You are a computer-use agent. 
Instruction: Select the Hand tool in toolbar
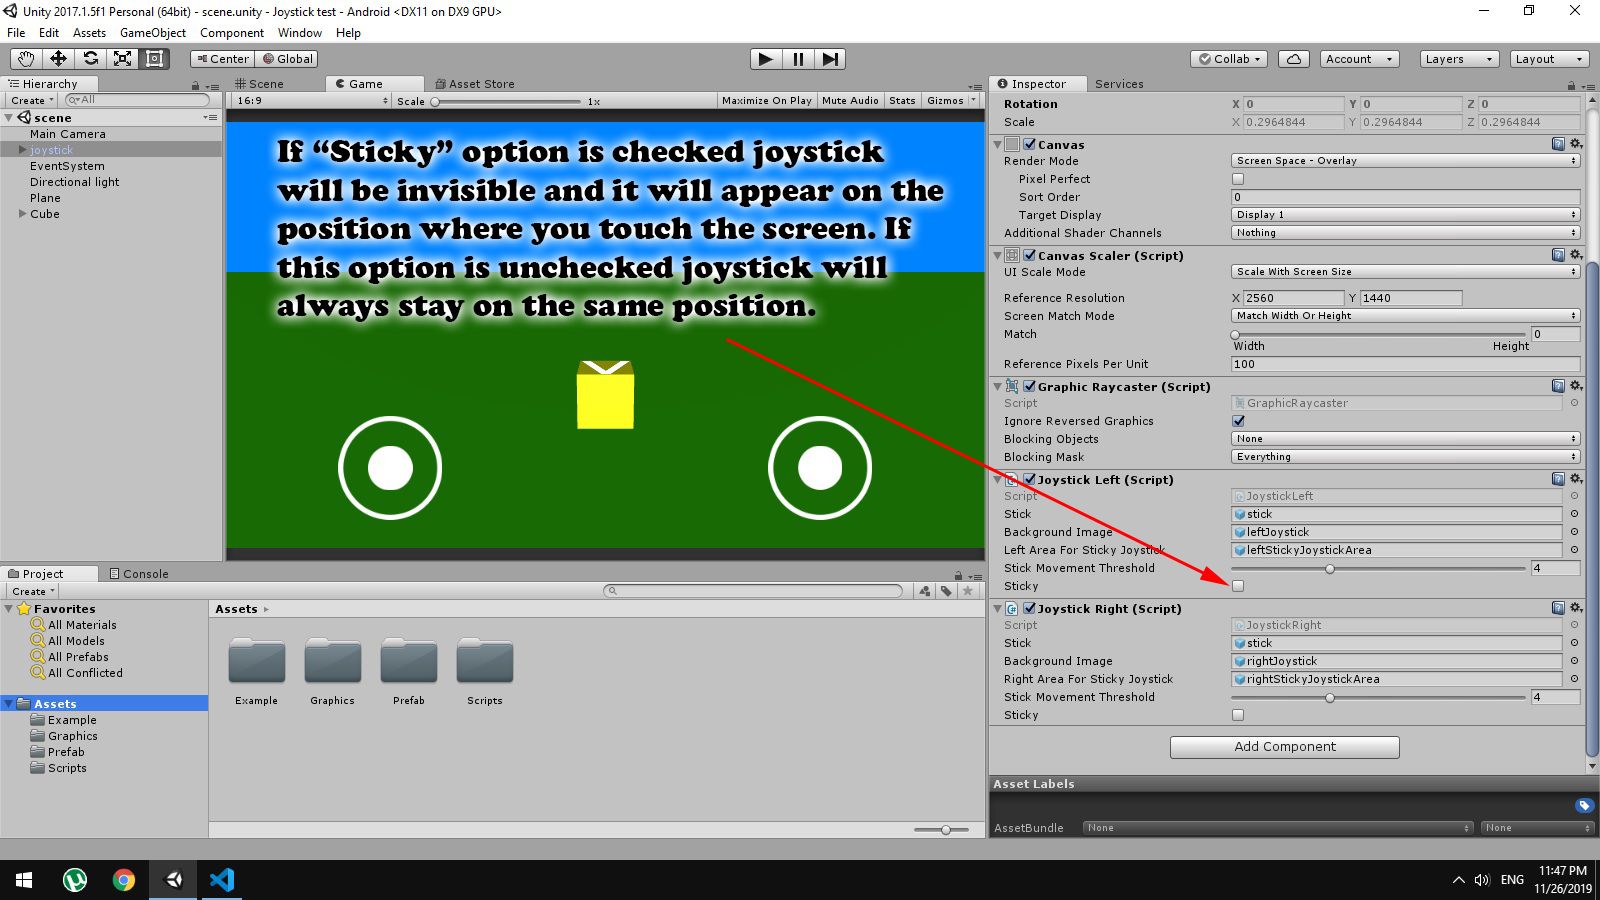pyautogui.click(x=26, y=59)
